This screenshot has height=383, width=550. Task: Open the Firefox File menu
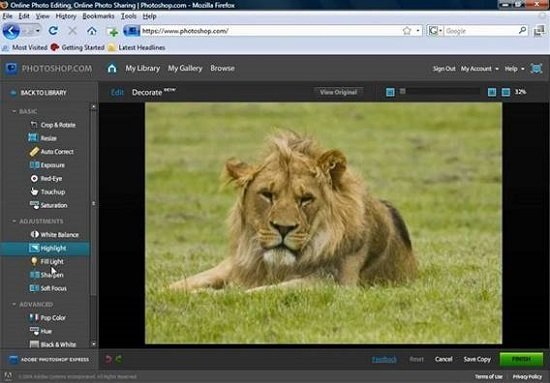tap(7, 16)
